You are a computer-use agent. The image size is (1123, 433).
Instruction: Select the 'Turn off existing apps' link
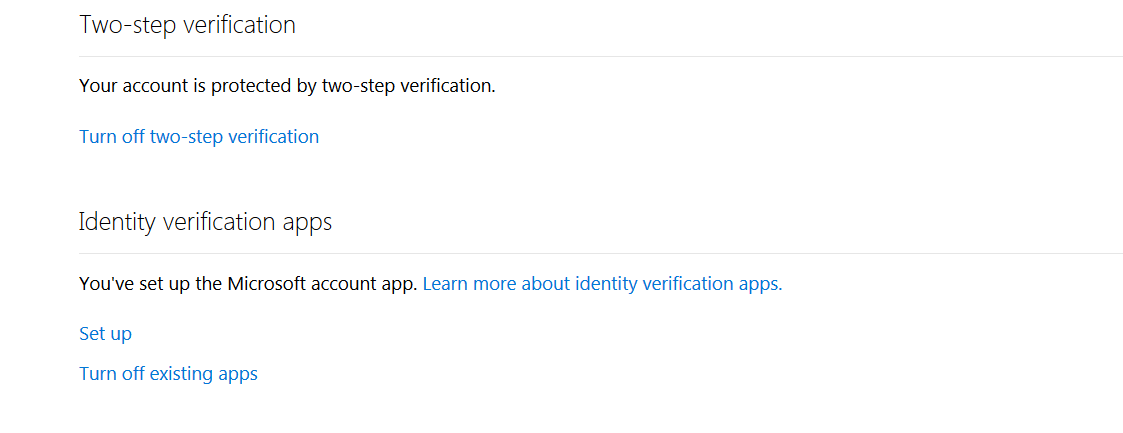click(x=168, y=374)
